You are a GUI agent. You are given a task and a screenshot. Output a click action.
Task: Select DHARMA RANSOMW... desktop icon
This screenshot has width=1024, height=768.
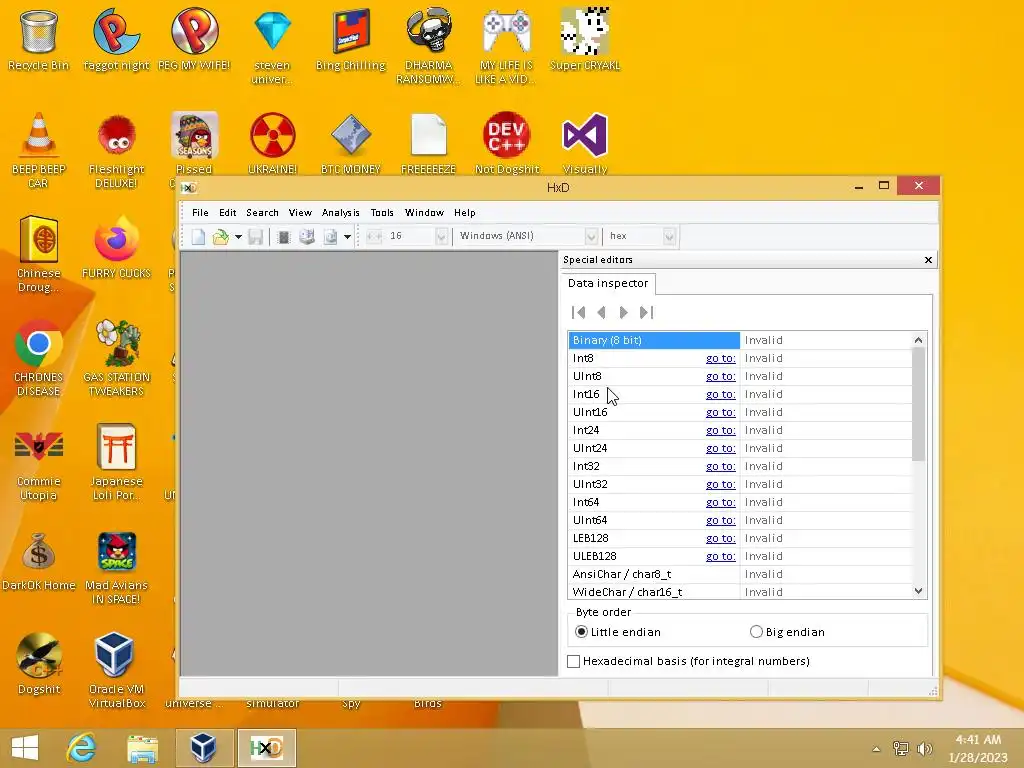[x=428, y=46]
